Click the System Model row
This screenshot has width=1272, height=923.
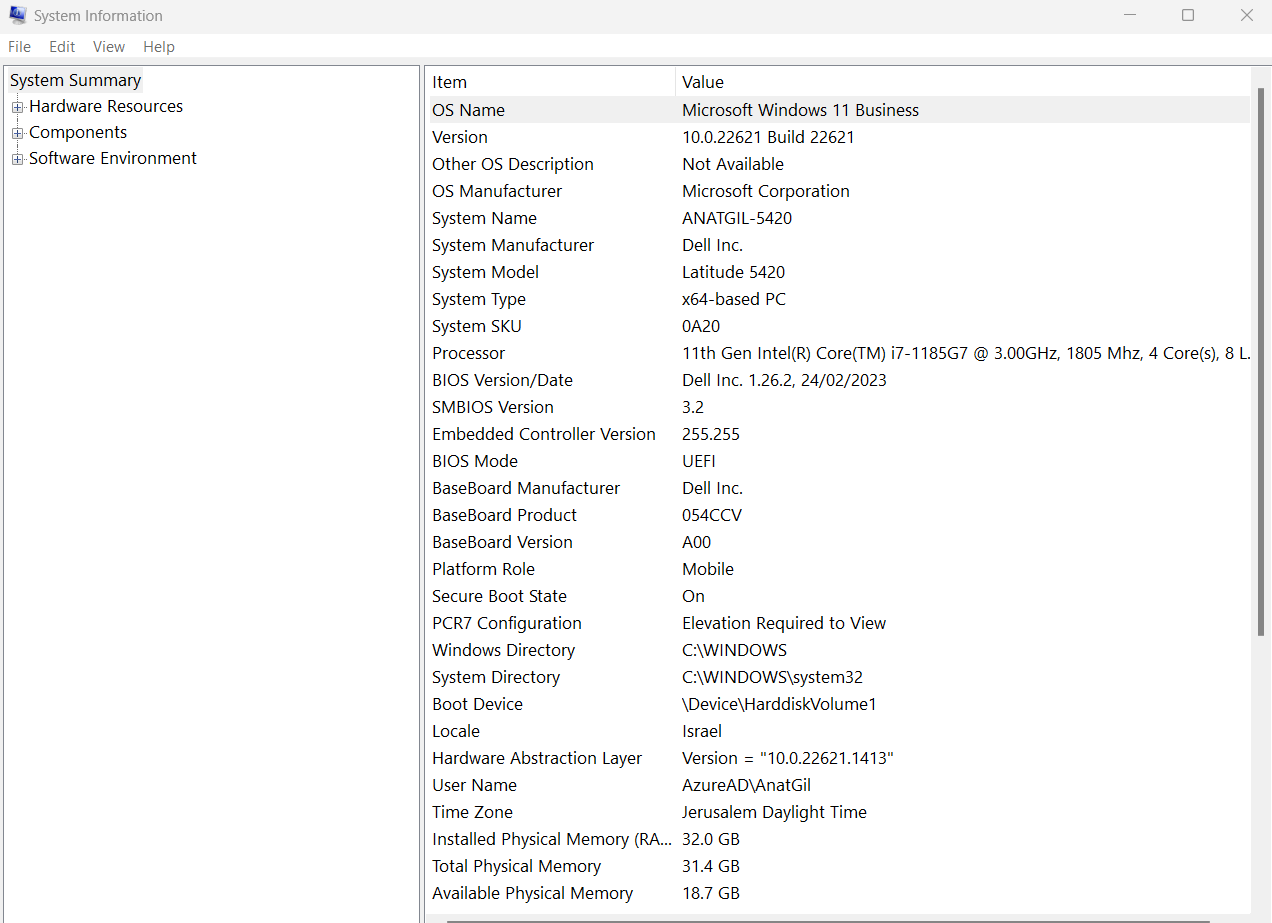840,272
